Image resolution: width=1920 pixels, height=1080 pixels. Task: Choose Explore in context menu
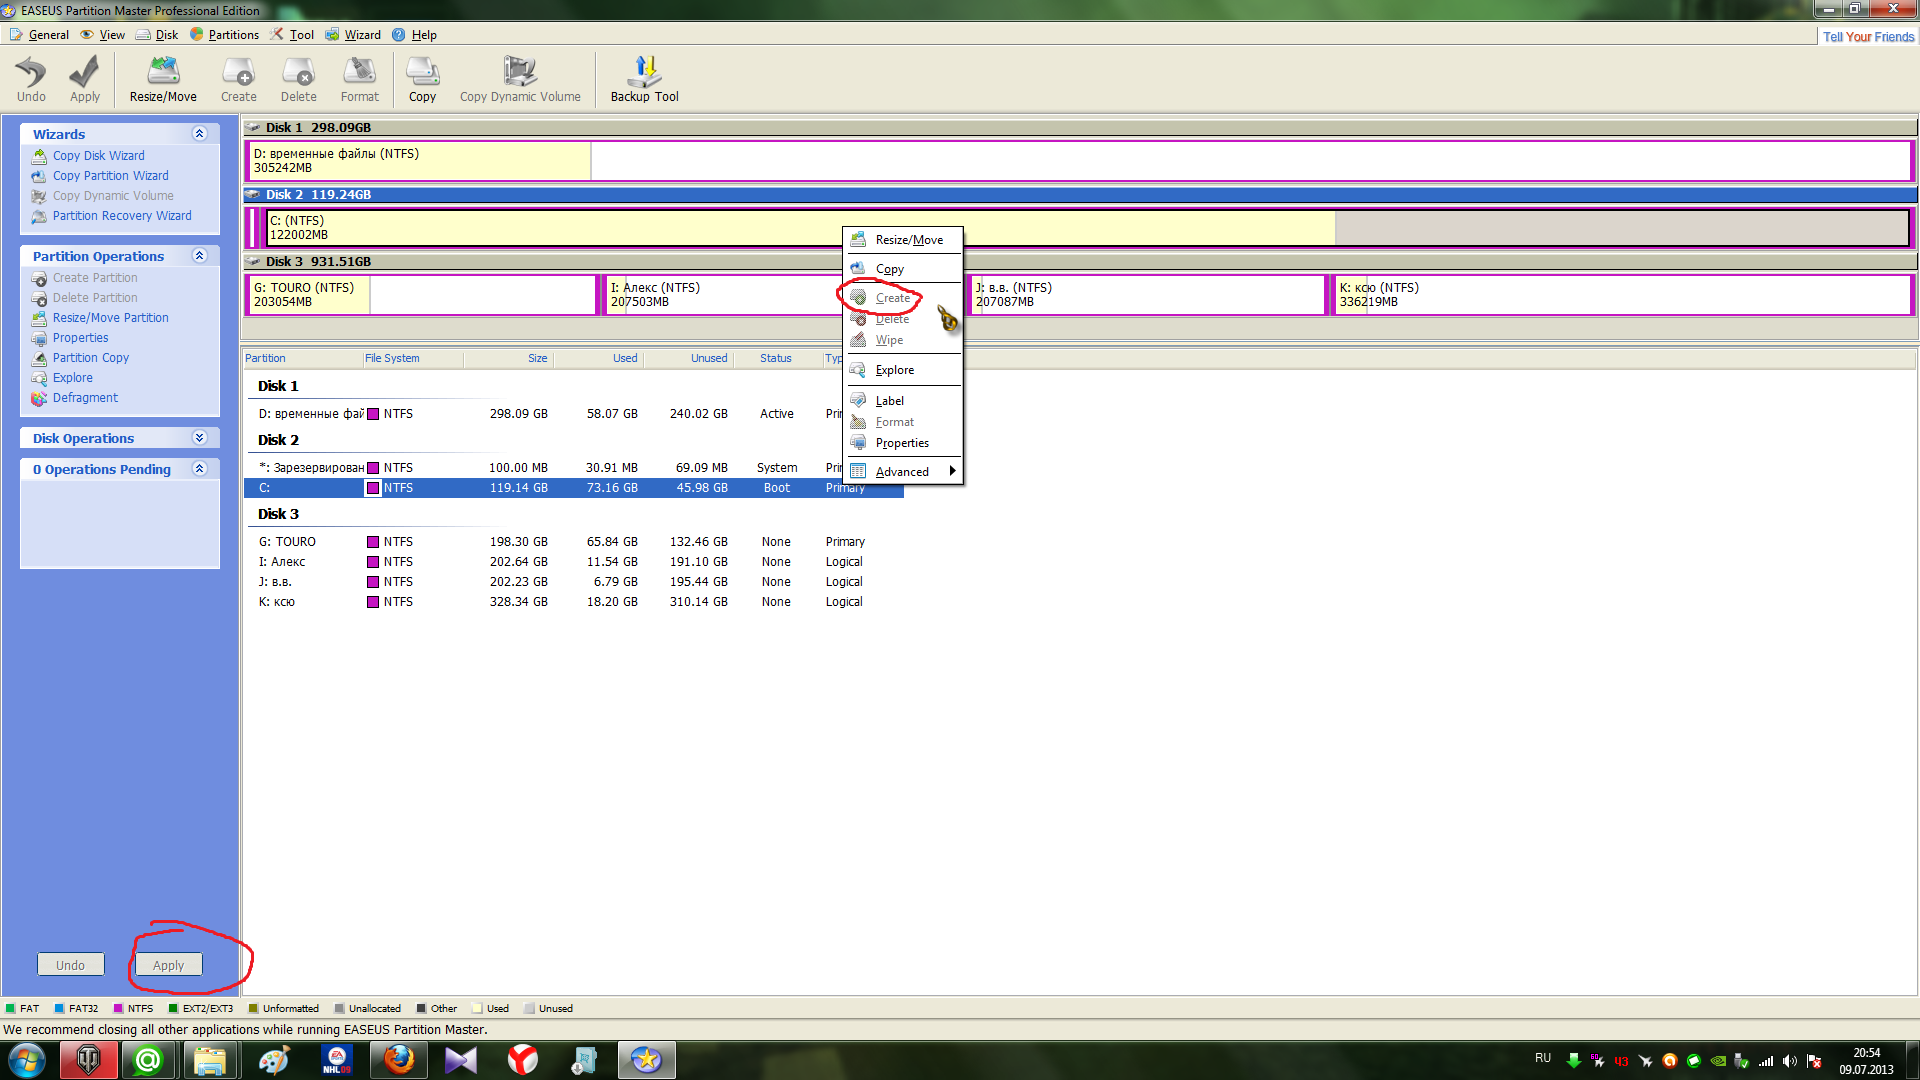pyautogui.click(x=903, y=370)
